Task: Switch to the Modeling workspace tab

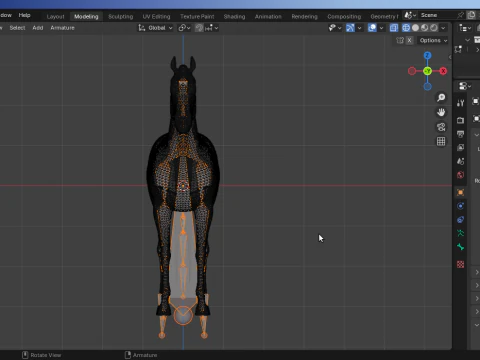Action: (x=86, y=16)
